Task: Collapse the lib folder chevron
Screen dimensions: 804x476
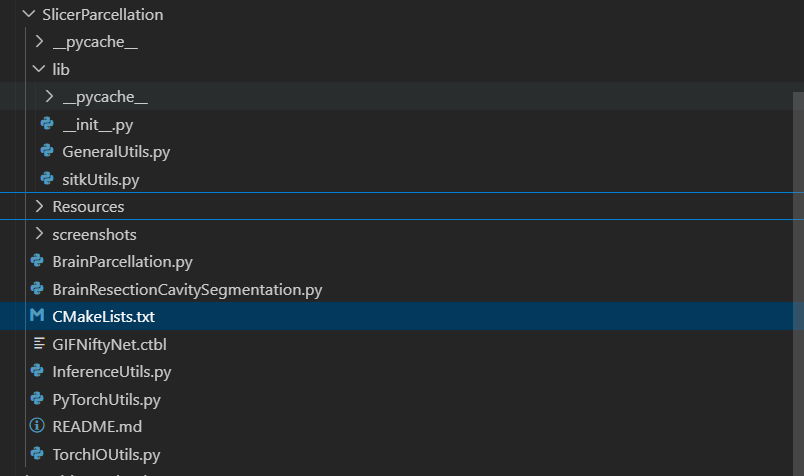Action: click(39, 68)
